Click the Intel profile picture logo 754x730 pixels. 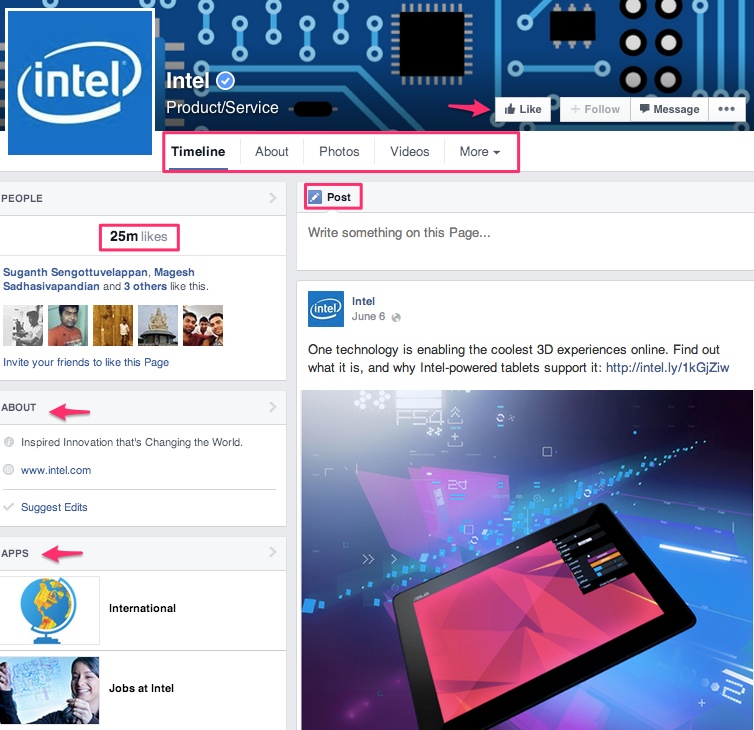(80, 82)
